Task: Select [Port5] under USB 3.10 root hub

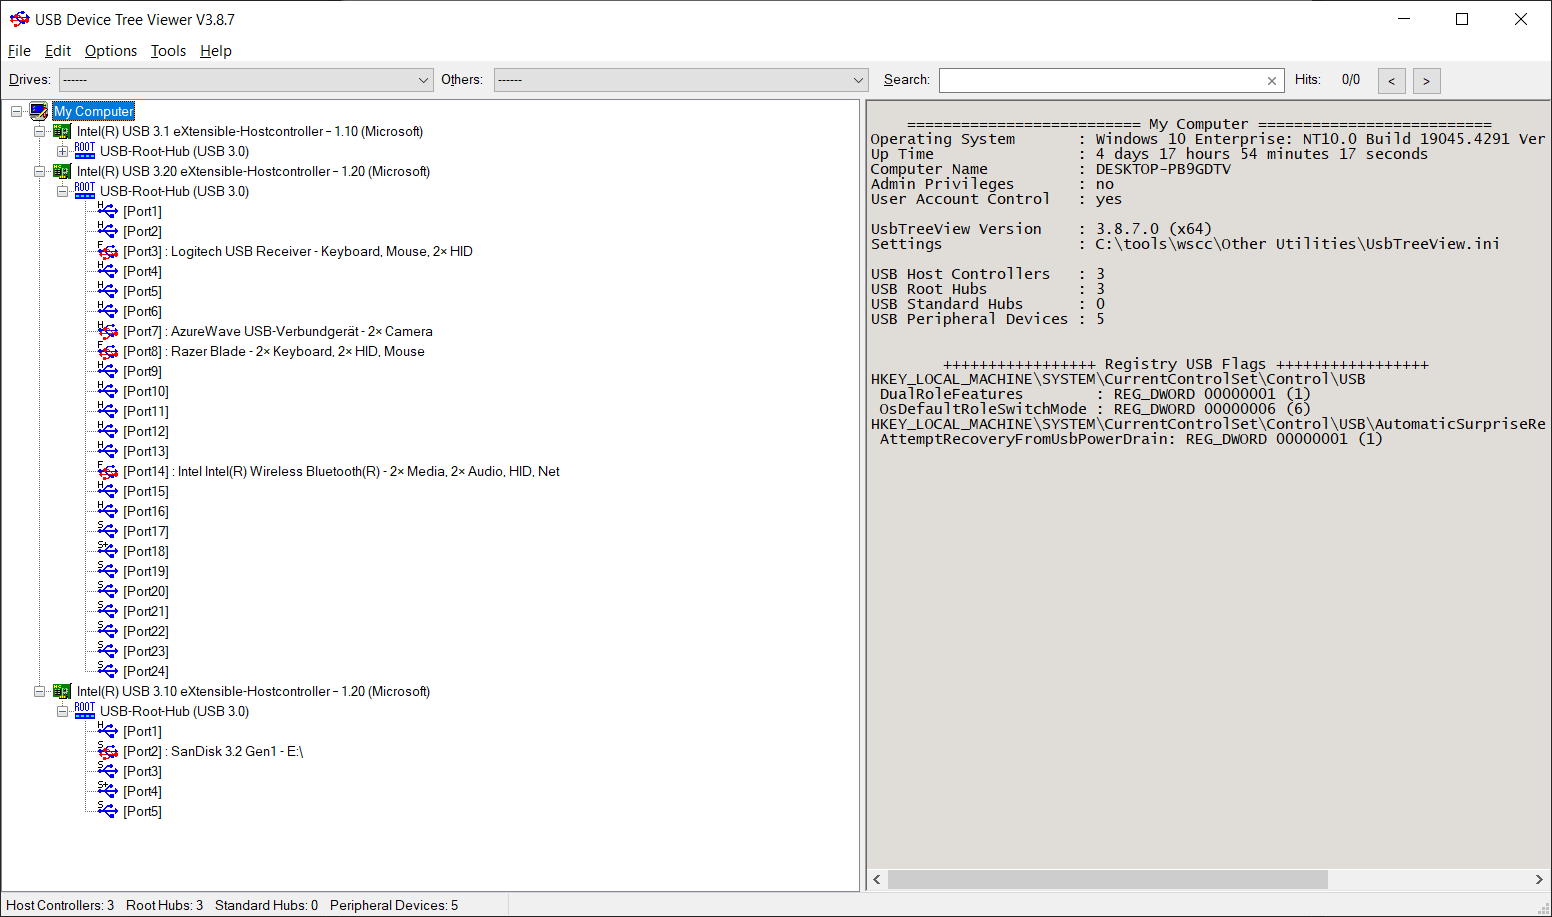Action: [x=142, y=811]
